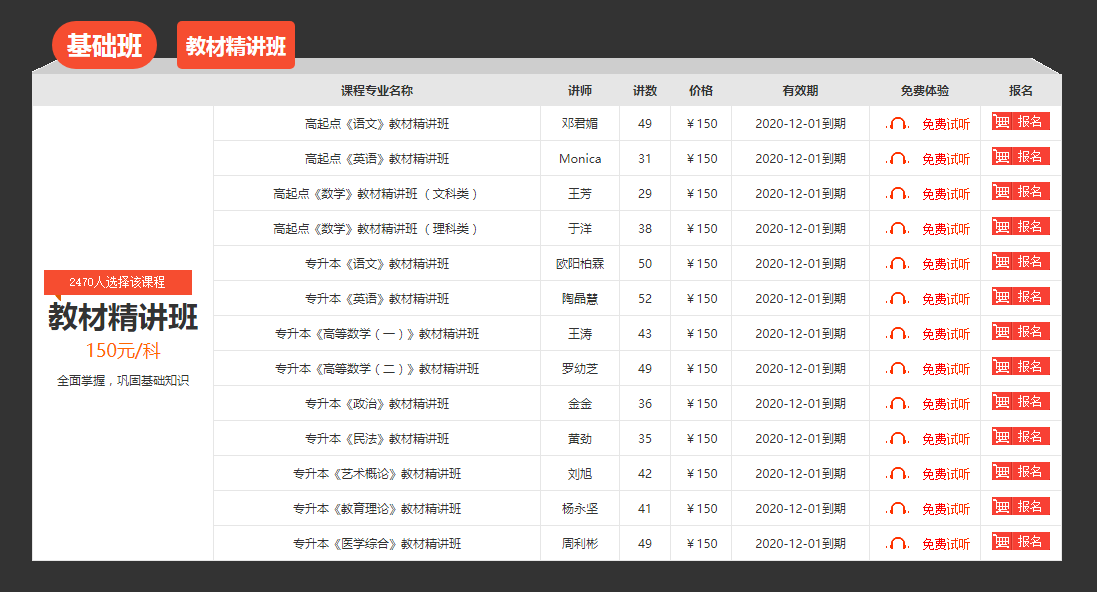Enroll via 报名 in 高起点《数学》文科类
The height and width of the screenshot is (592, 1097).
(1021, 192)
